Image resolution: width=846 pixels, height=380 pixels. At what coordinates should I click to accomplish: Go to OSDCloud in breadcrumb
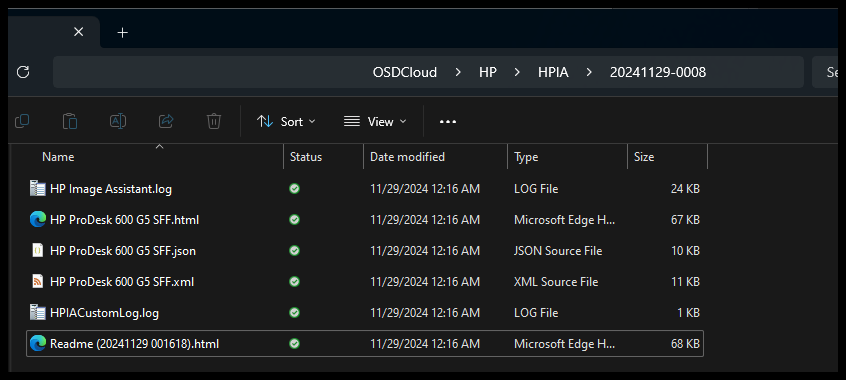point(405,72)
